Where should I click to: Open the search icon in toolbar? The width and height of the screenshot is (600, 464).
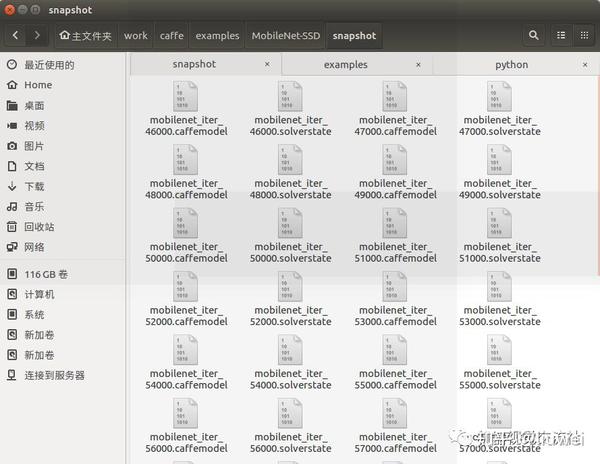pos(533,36)
